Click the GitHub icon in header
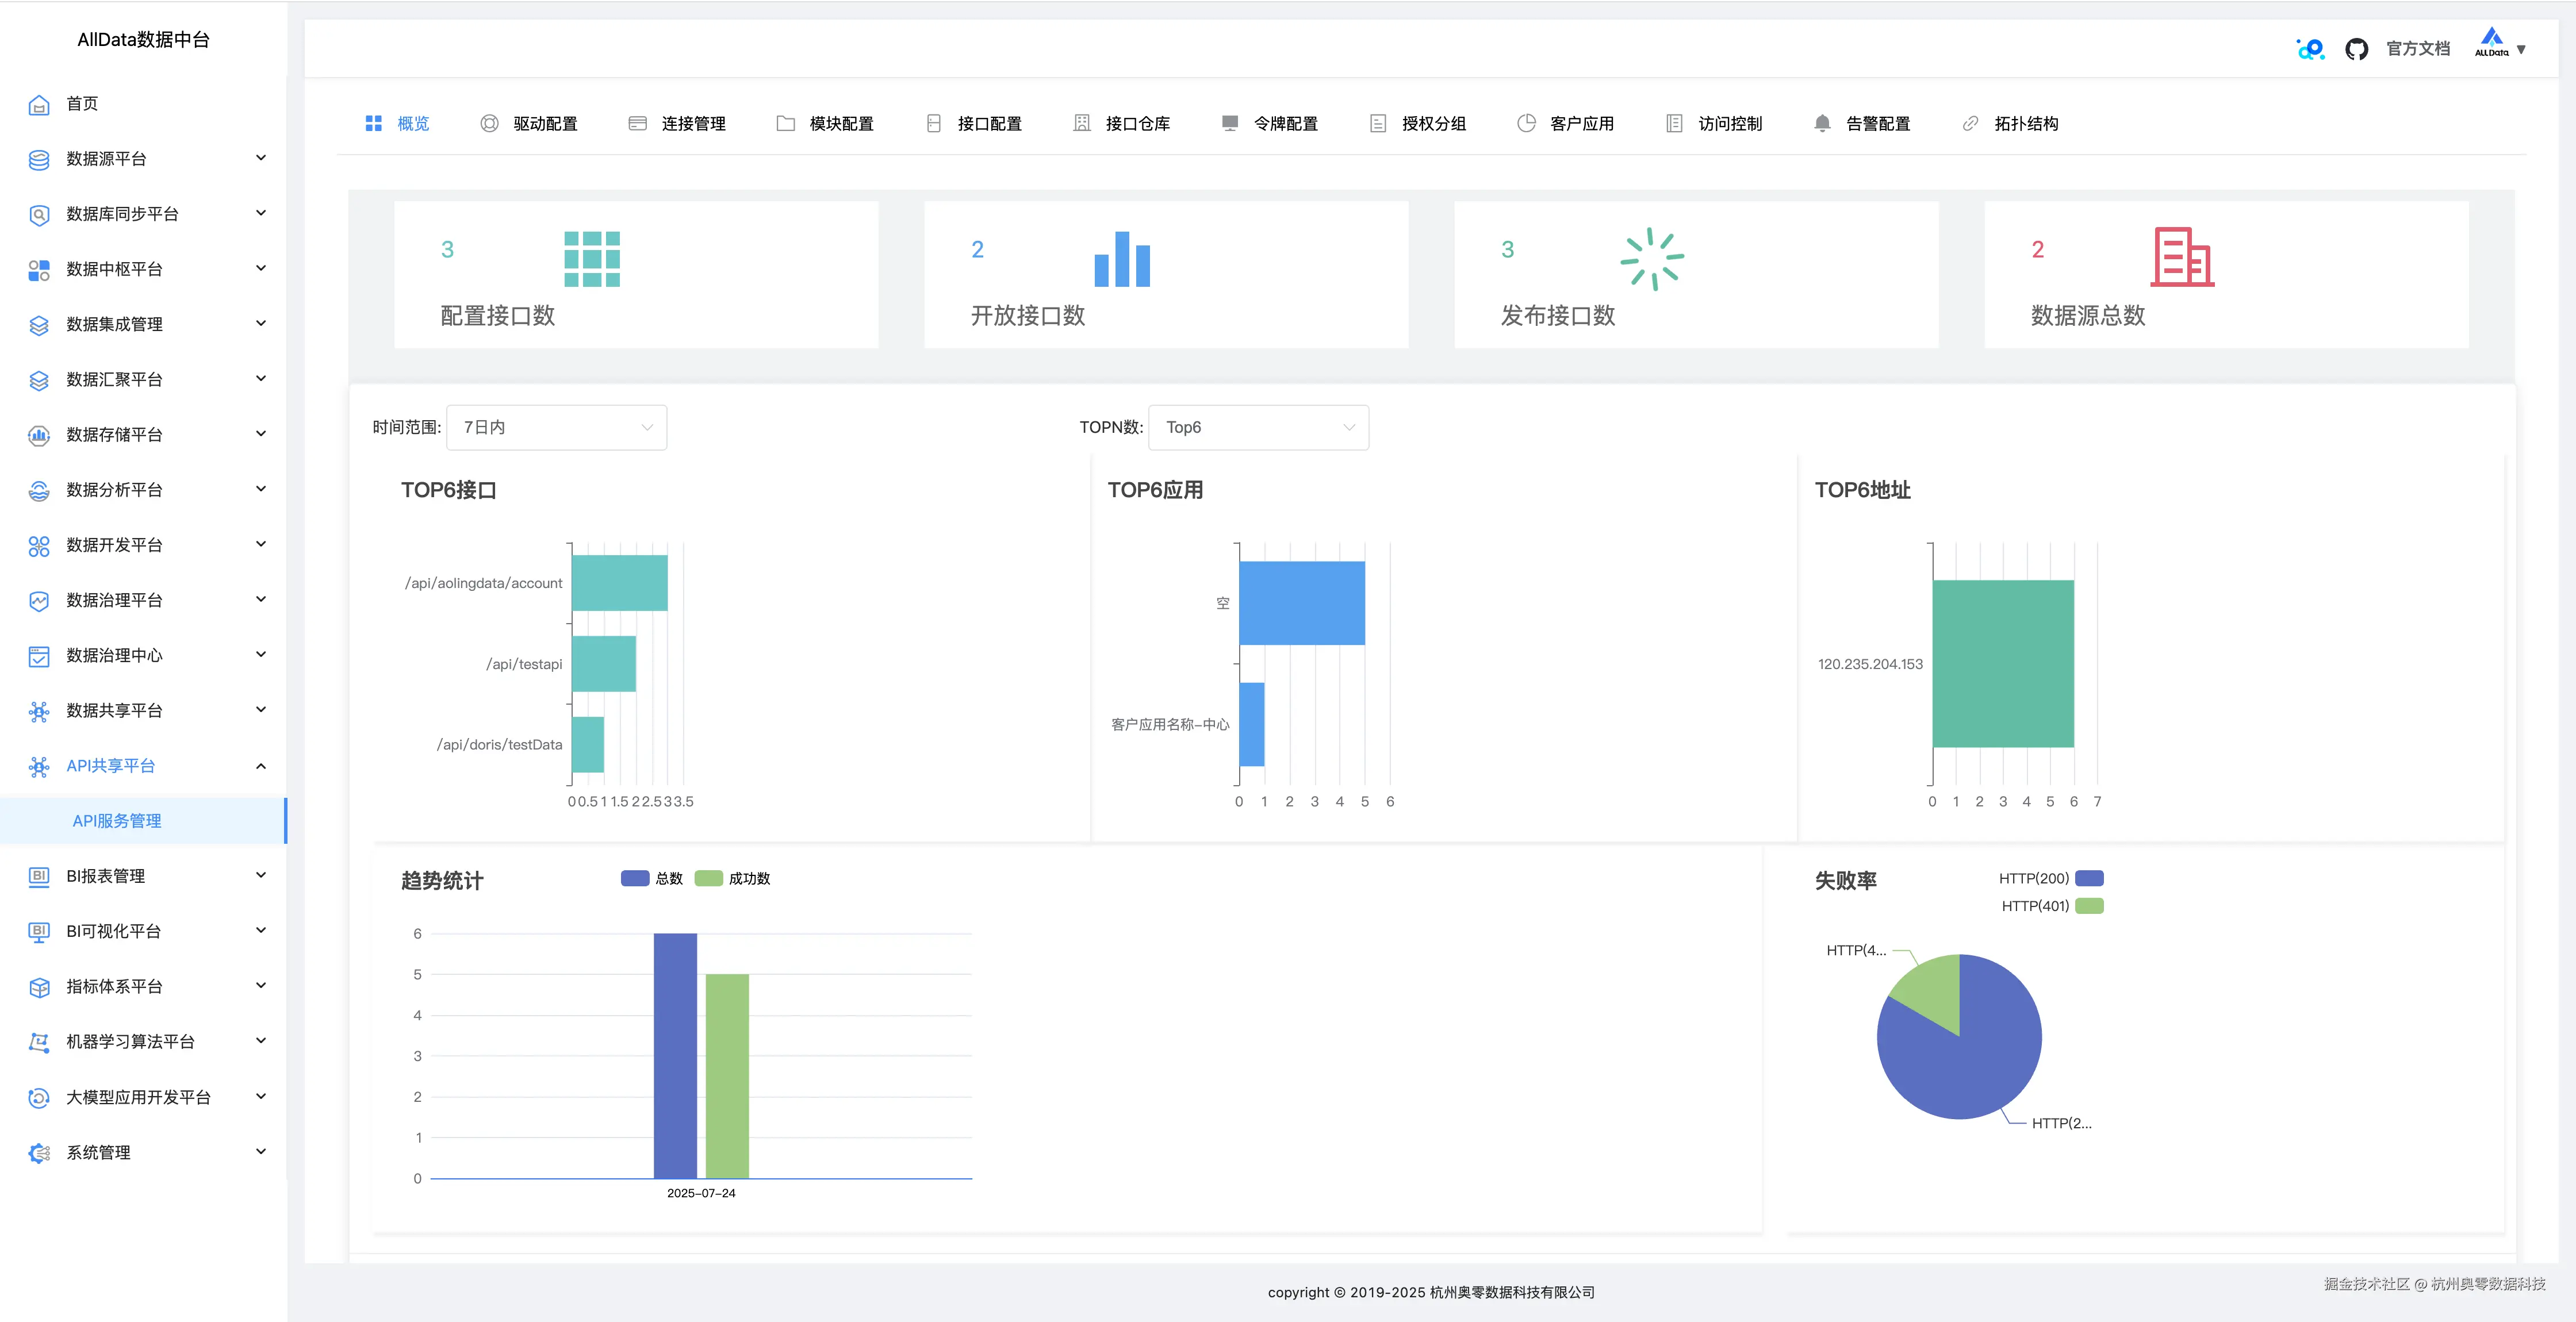This screenshot has height=1322, width=2576. pos(2356,49)
